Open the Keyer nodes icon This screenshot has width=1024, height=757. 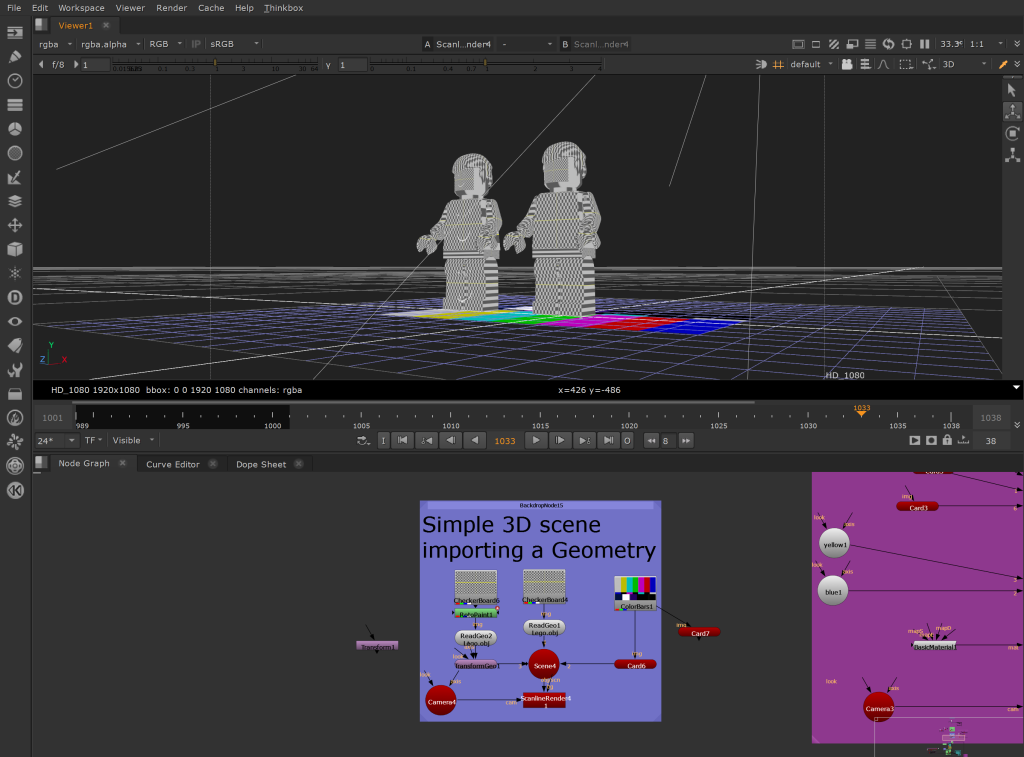pos(14,177)
